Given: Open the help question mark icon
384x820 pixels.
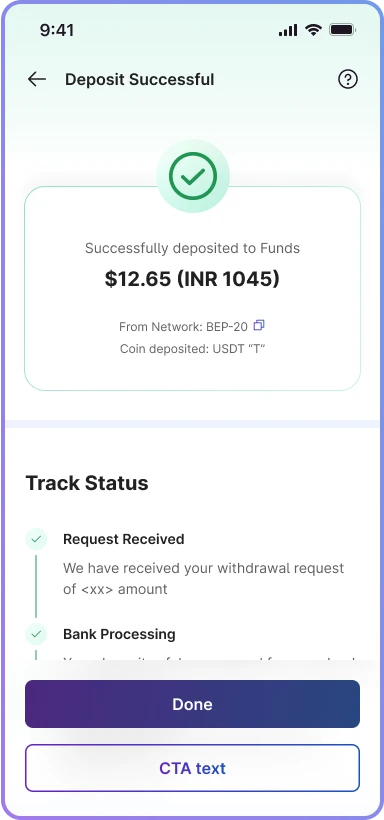Looking at the screenshot, I should click(347, 79).
